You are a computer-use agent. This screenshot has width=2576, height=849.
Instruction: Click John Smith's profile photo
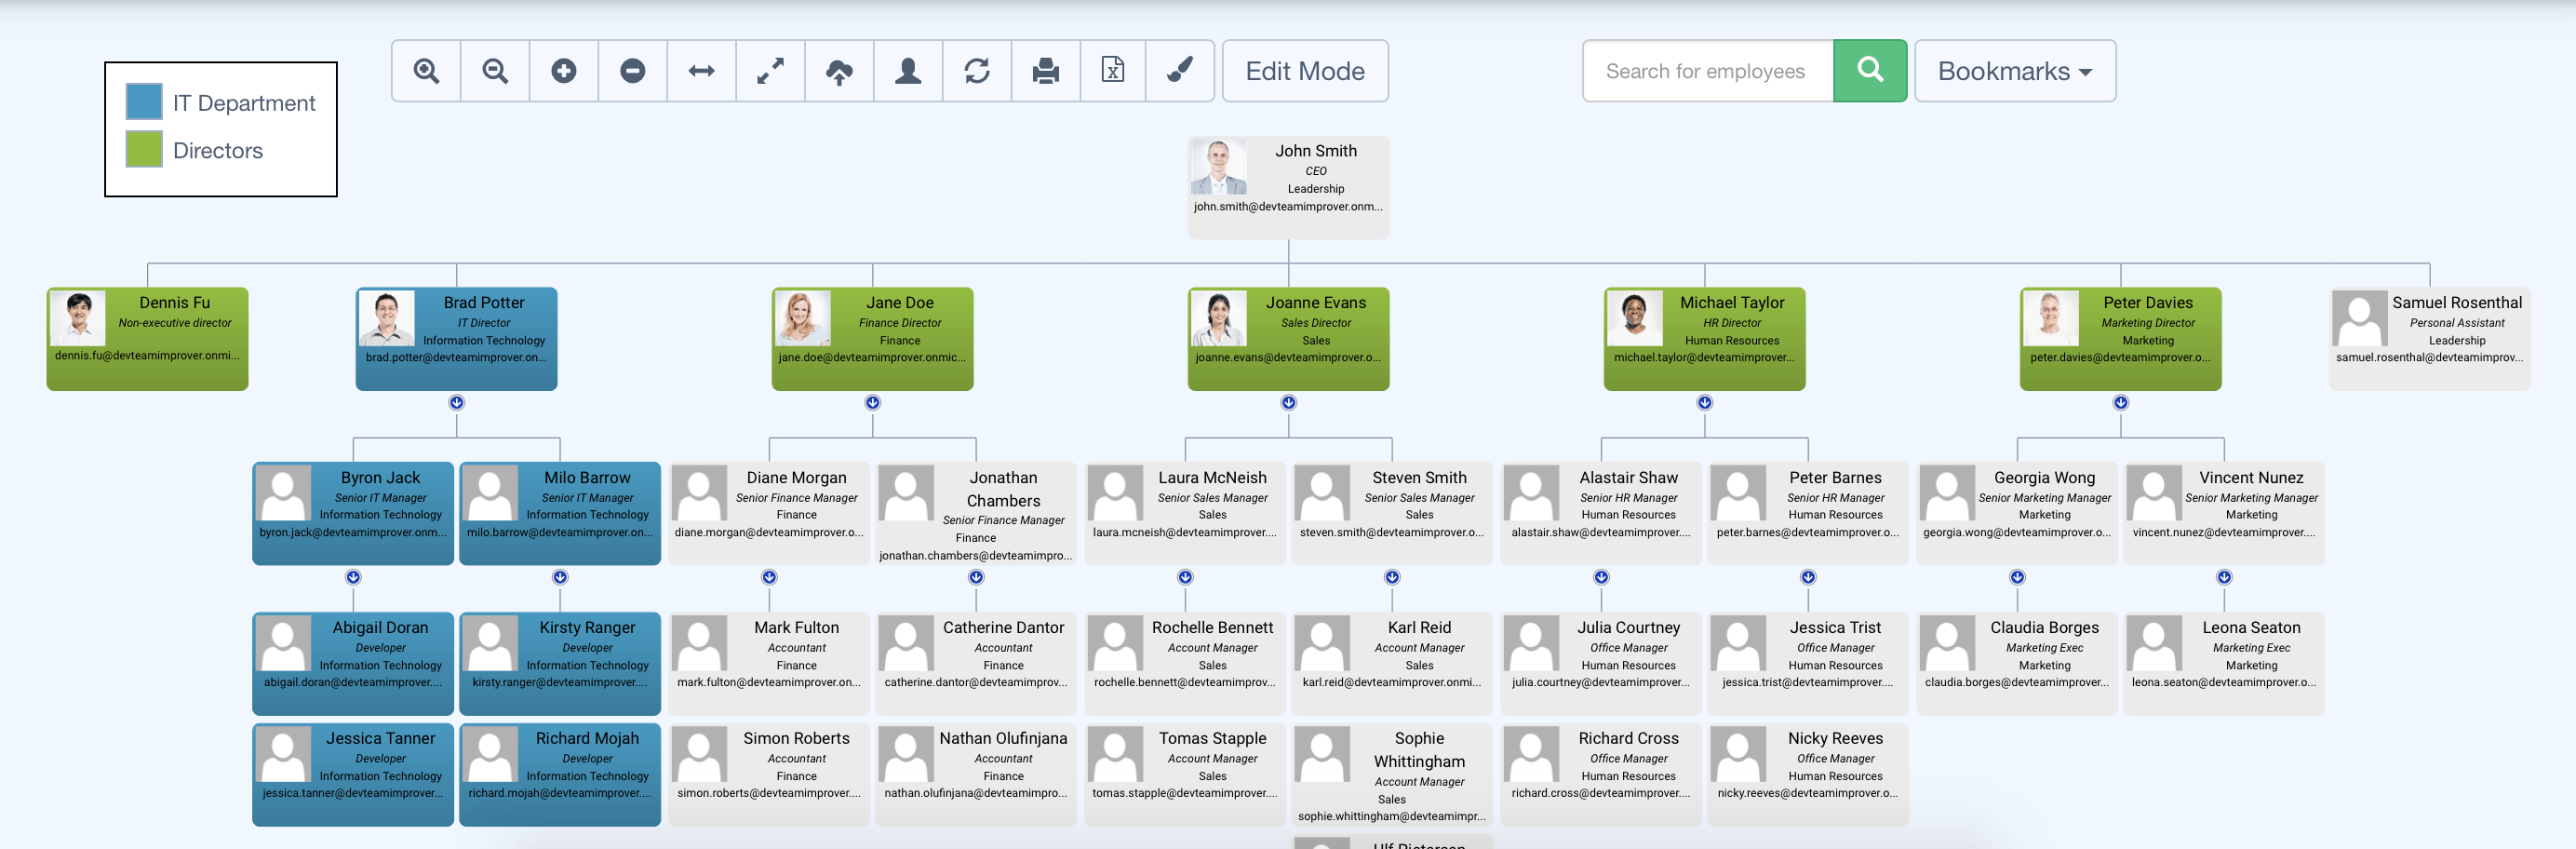[1219, 166]
